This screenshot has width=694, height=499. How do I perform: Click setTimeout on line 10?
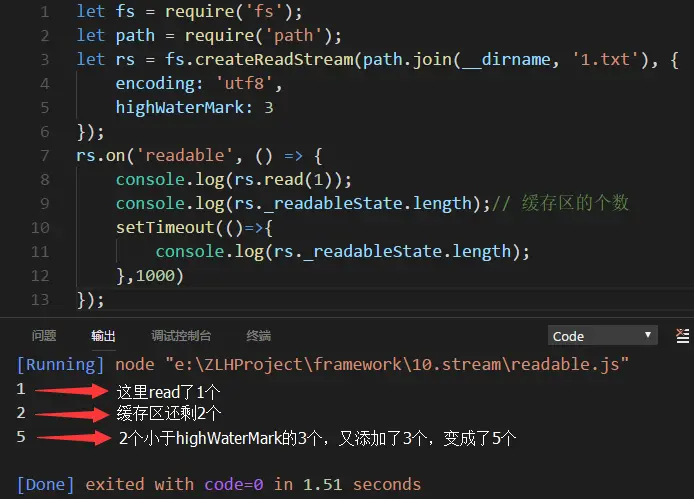pyautogui.click(x=165, y=228)
